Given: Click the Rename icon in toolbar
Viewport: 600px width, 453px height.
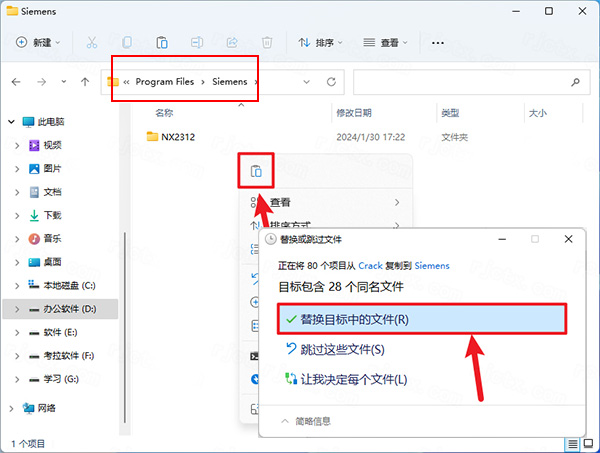Looking at the screenshot, I should [x=197, y=42].
